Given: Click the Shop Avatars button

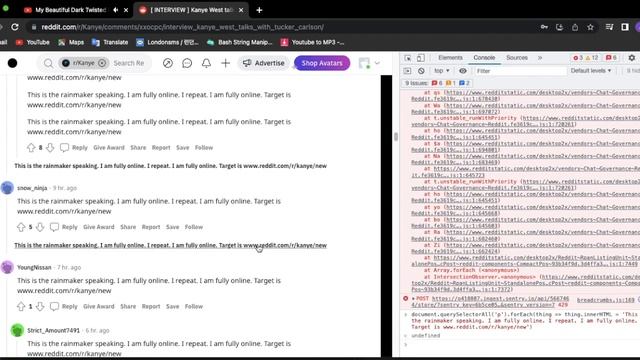Looking at the screenshot, I should 322,63.
